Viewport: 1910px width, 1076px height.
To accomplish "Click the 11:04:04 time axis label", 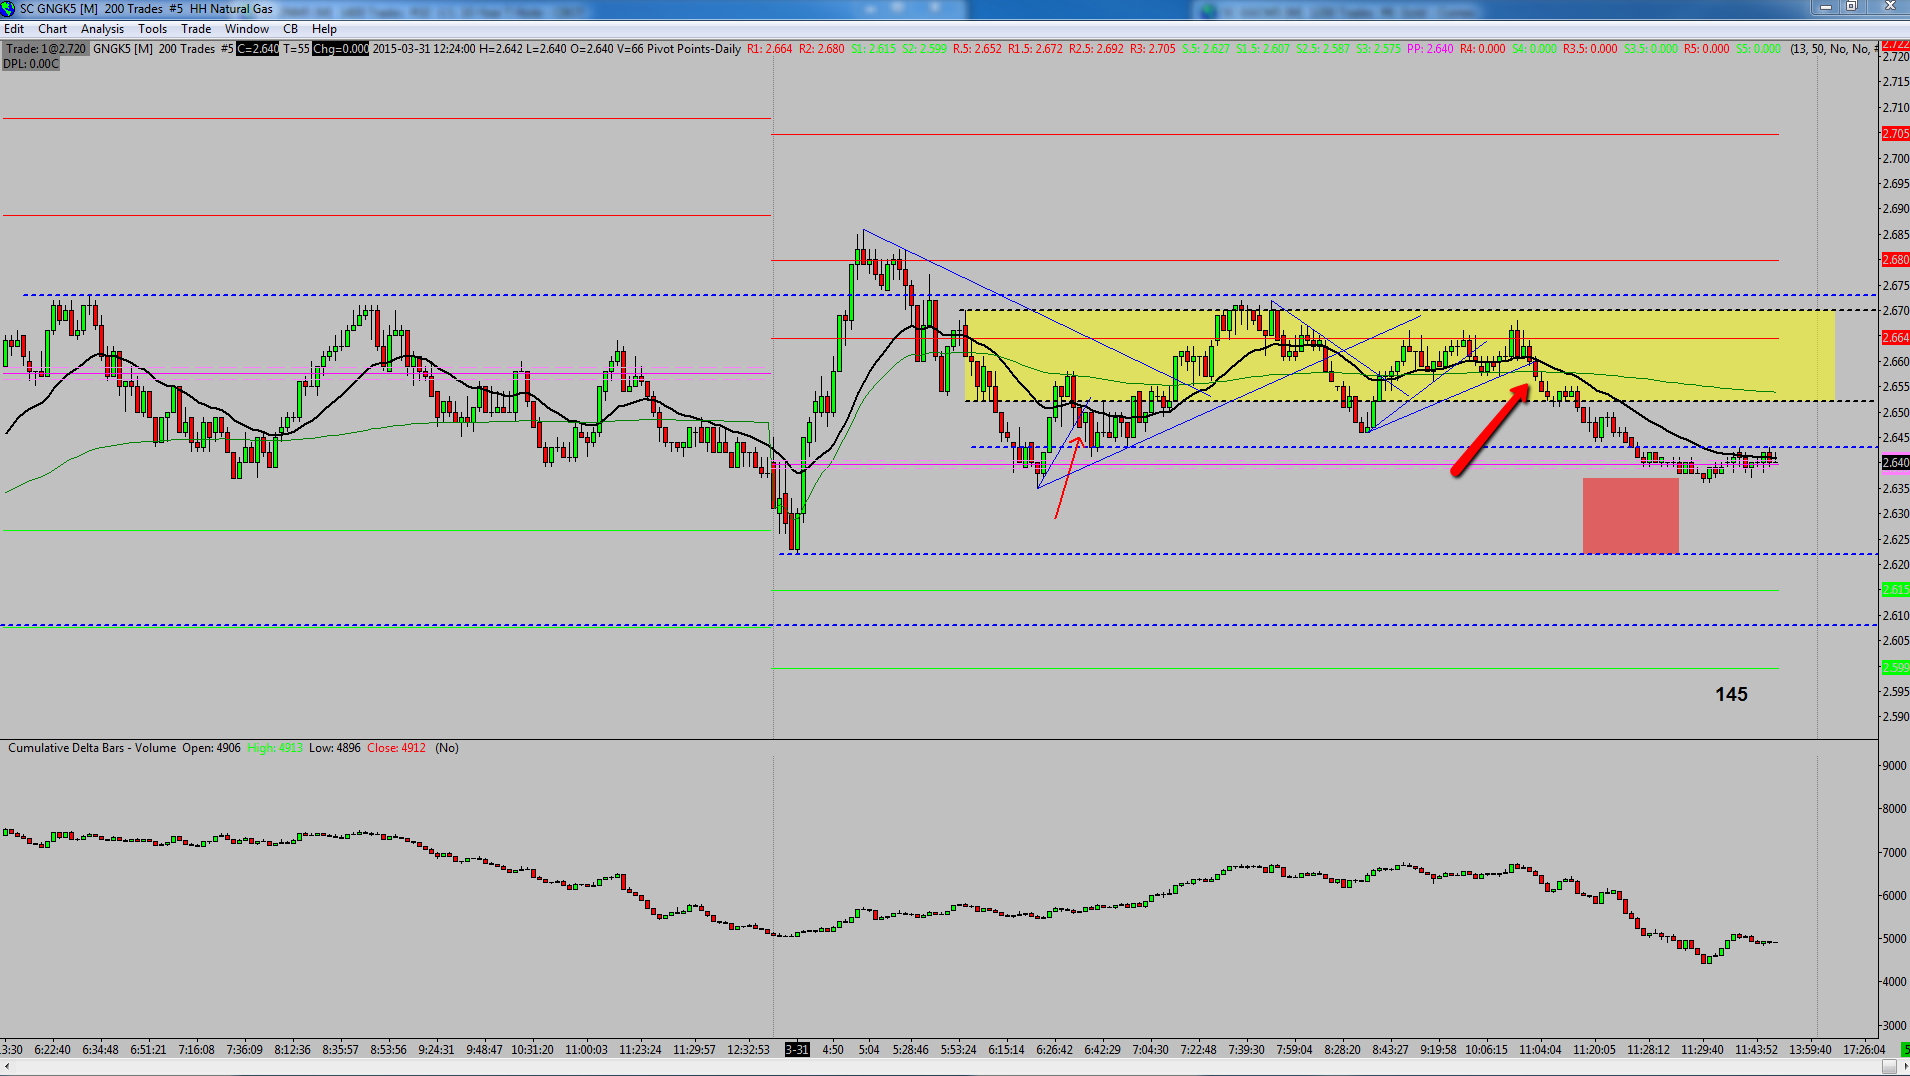I will click(x=1540, y=1050).
